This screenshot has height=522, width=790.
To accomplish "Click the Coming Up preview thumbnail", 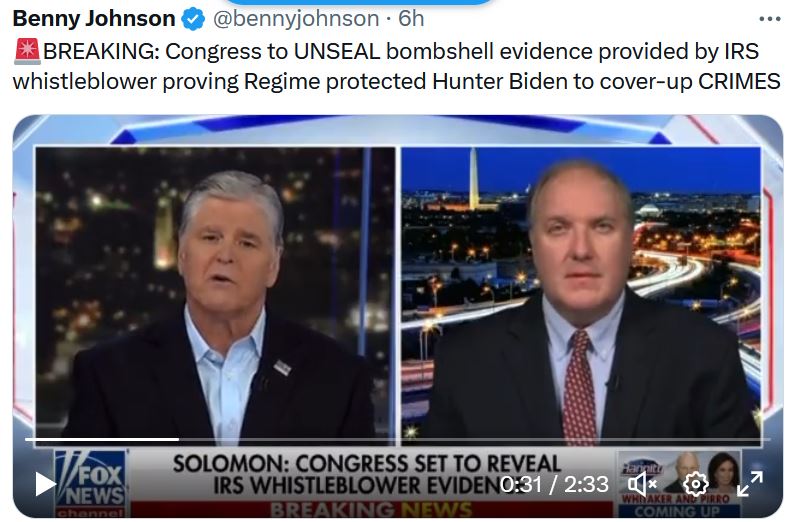I will coord(680,484).
